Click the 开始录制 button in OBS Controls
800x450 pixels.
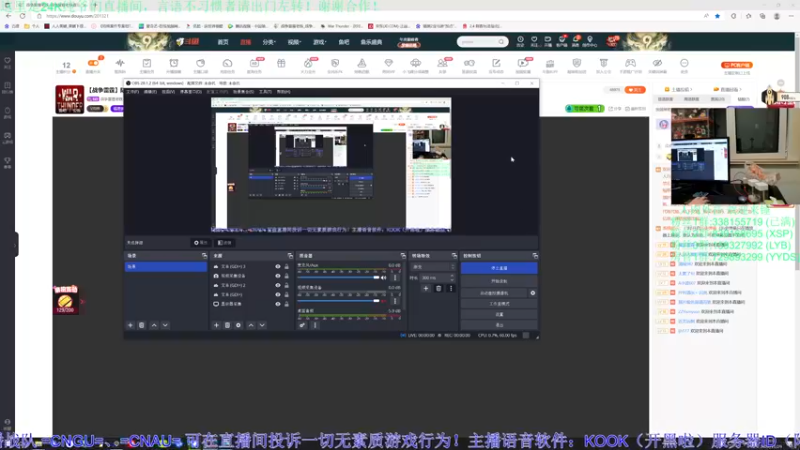[499, 281]
